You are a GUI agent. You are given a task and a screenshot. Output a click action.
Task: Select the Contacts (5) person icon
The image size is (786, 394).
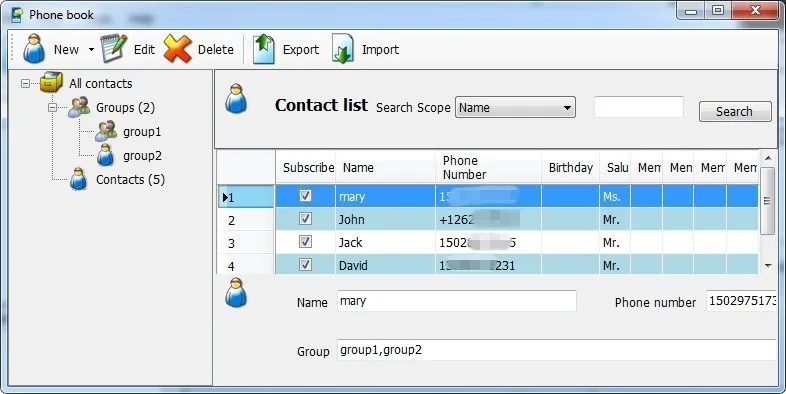click(x=78, y=179)
